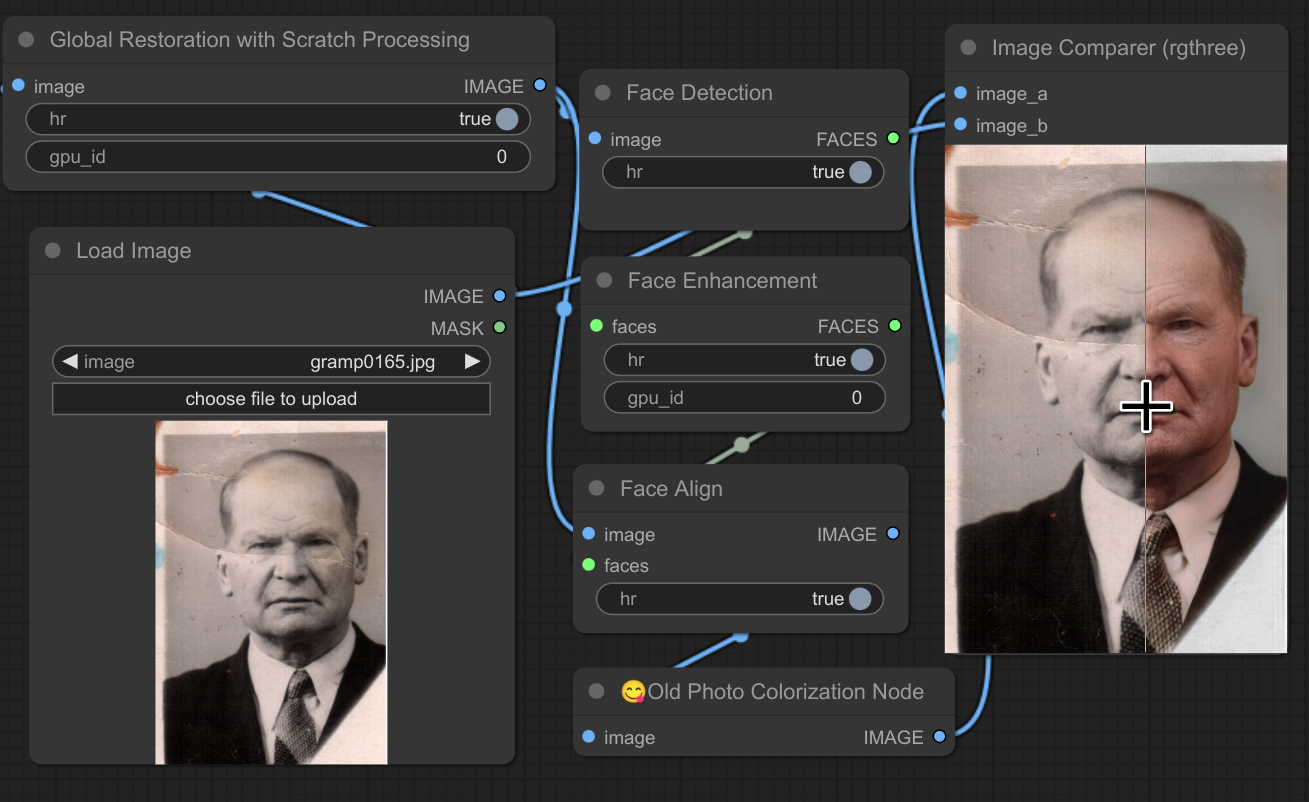Viewport: 1309px width, 802px height.
Task: Click the Global Restoration gpu_id value field
Action: coord(277,157)
